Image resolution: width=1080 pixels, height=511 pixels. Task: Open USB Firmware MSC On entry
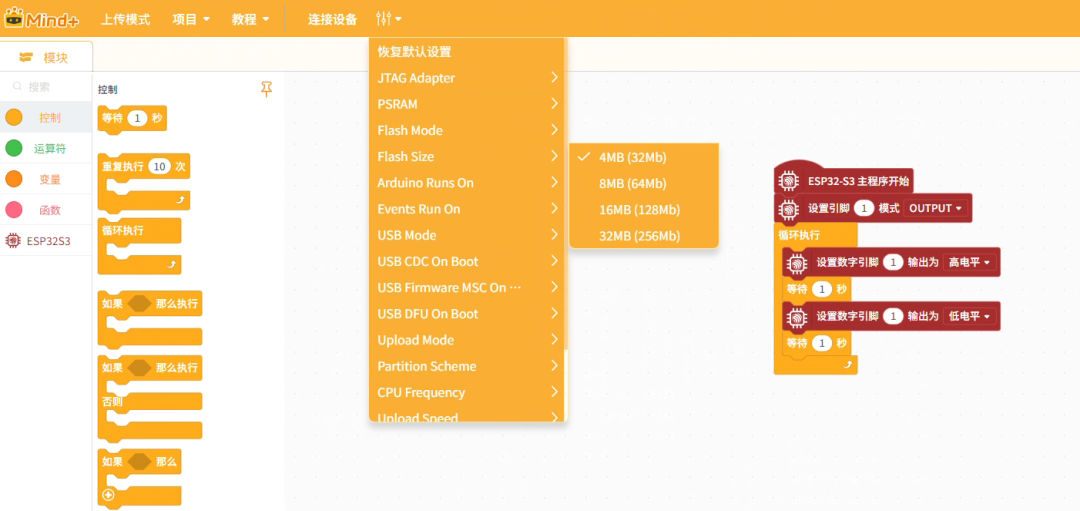point(468,287)
